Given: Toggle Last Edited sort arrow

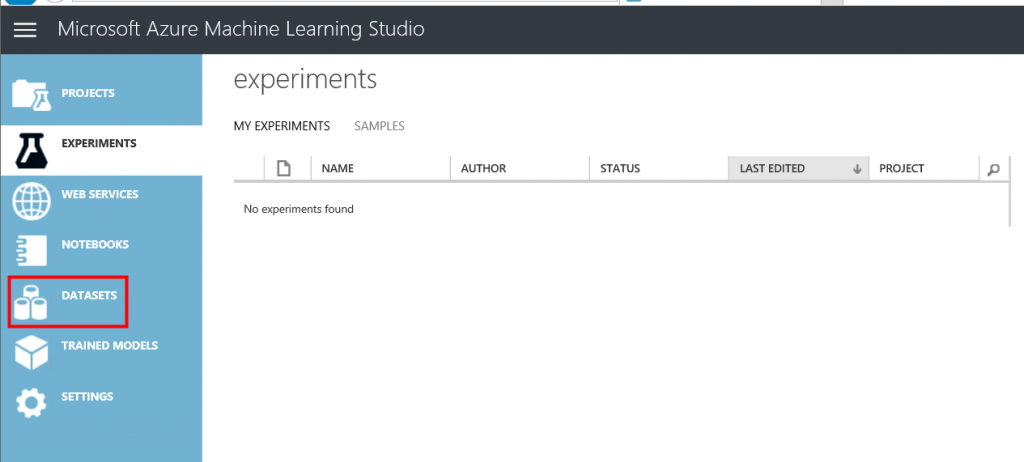Looking at the screenshot, I should (857, 169).
